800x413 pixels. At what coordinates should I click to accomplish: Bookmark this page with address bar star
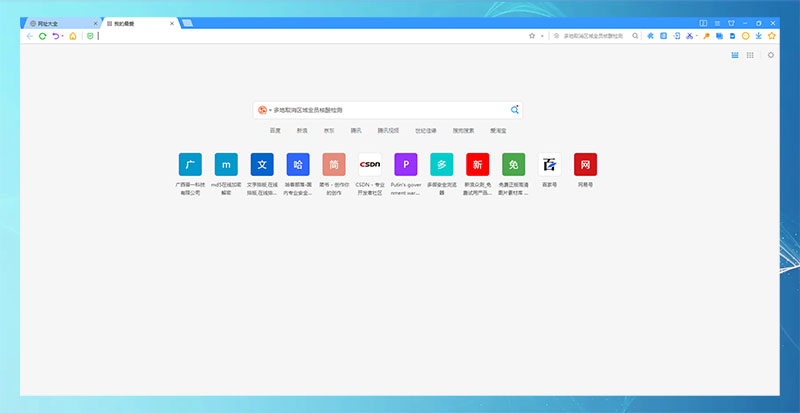click(x=532, y=36)
